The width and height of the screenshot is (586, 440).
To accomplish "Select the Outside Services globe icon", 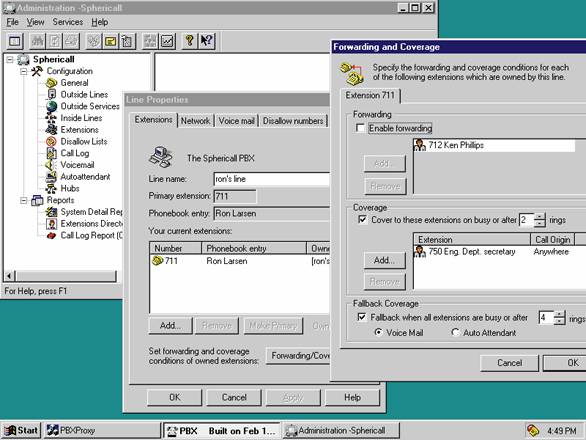I will pos(51,106).
